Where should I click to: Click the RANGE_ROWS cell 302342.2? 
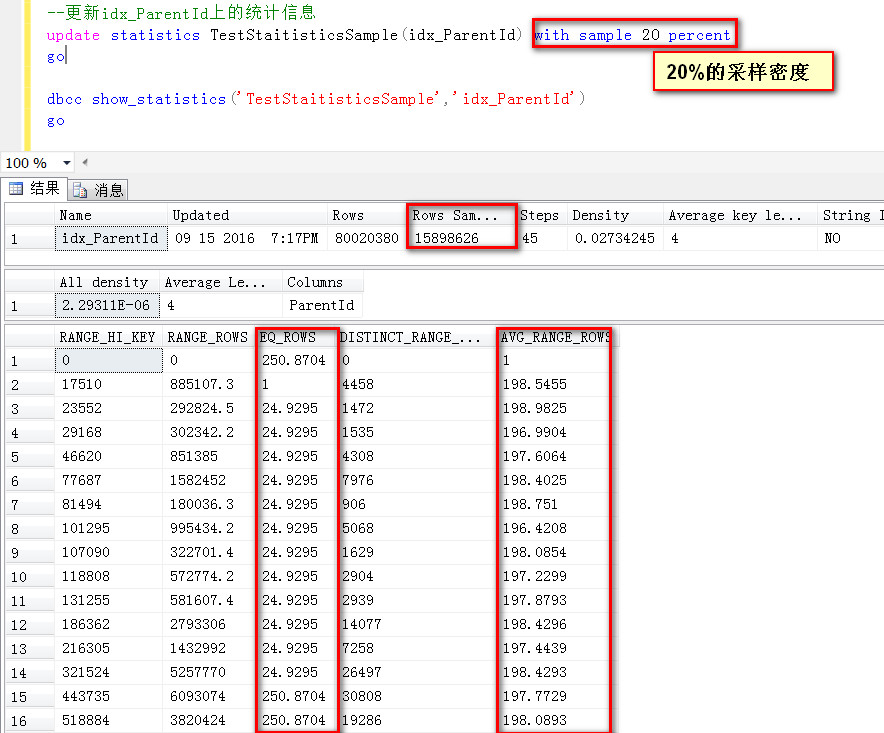208,432
